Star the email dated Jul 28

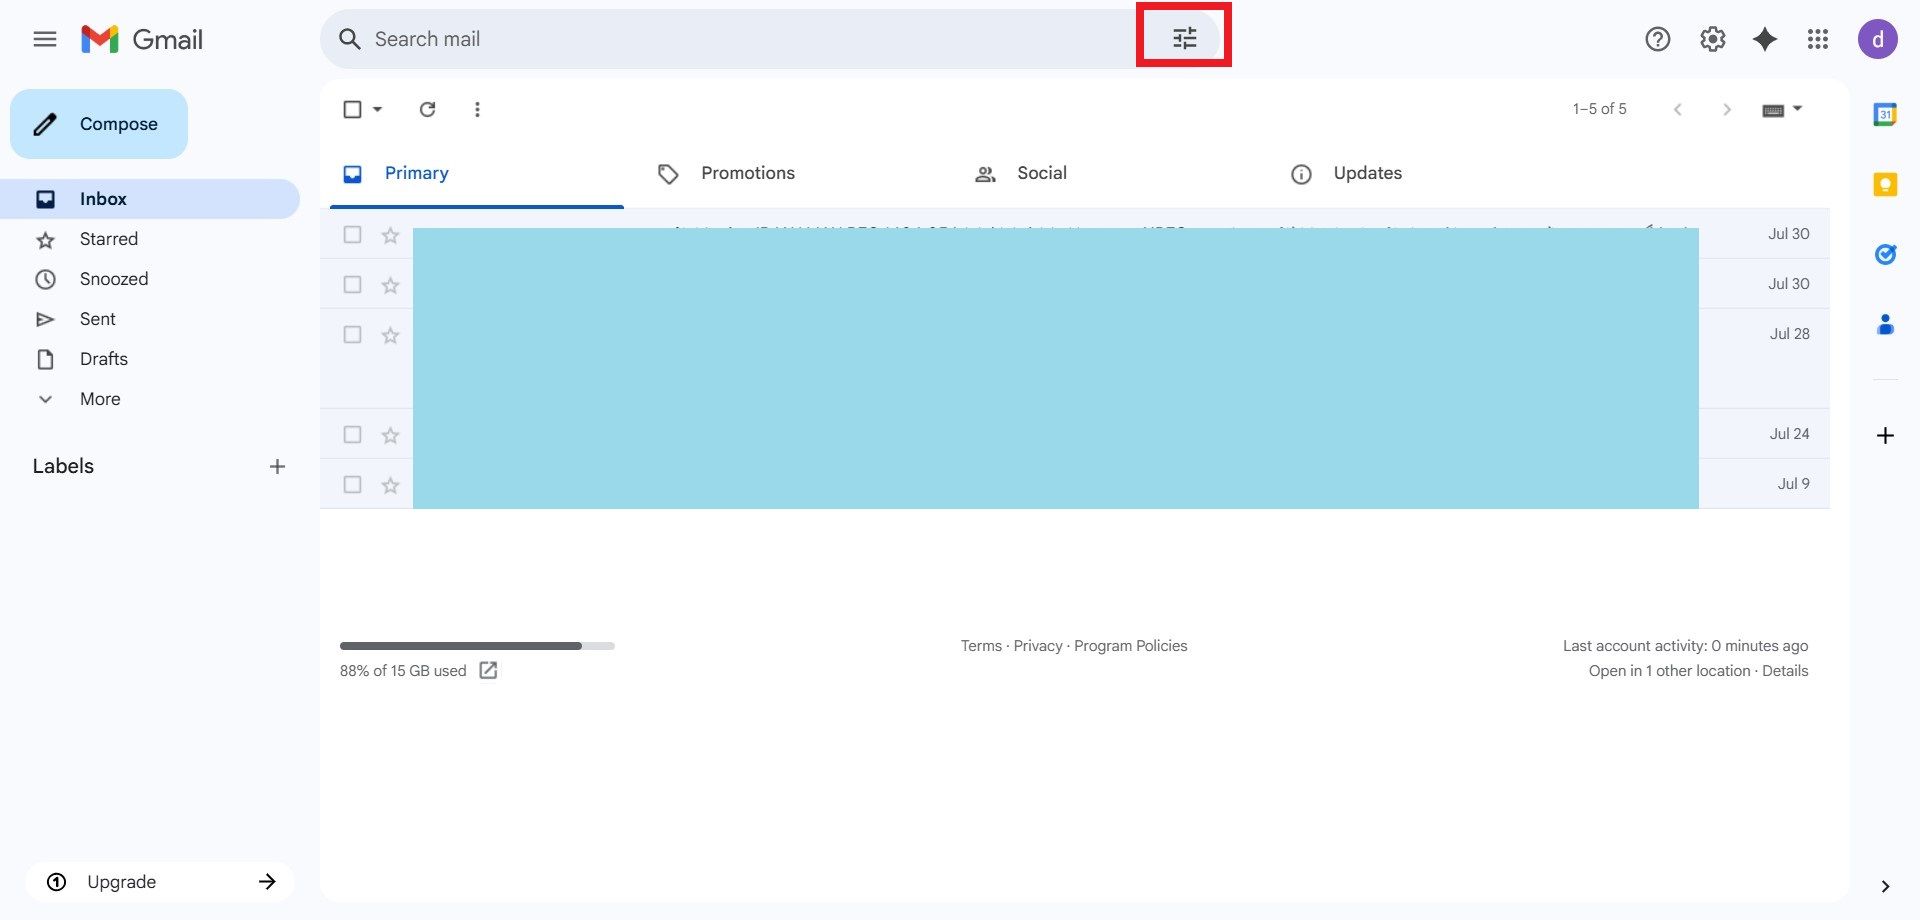390,335
